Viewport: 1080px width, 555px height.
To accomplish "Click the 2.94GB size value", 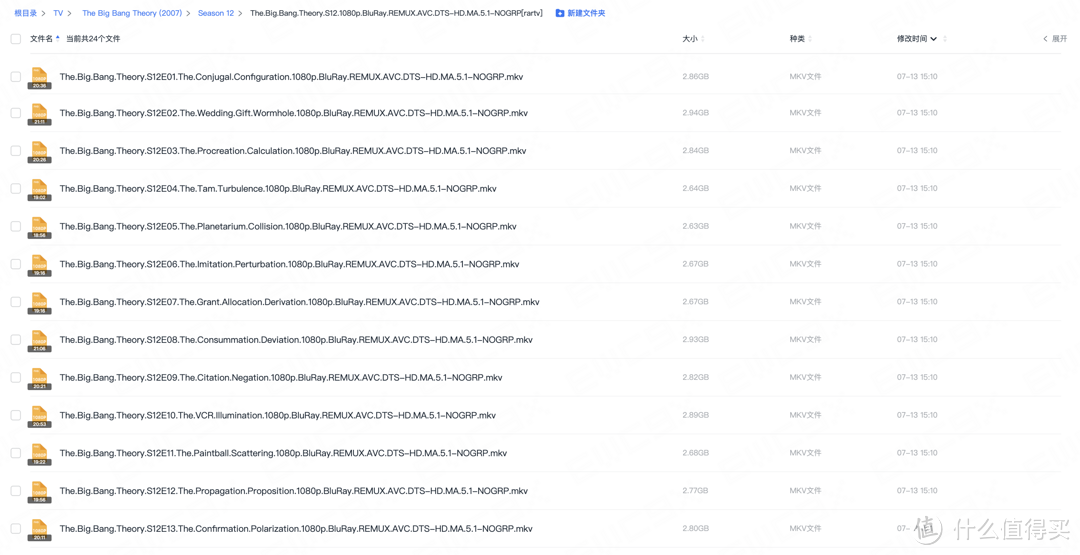I will [x=695, y=113].
